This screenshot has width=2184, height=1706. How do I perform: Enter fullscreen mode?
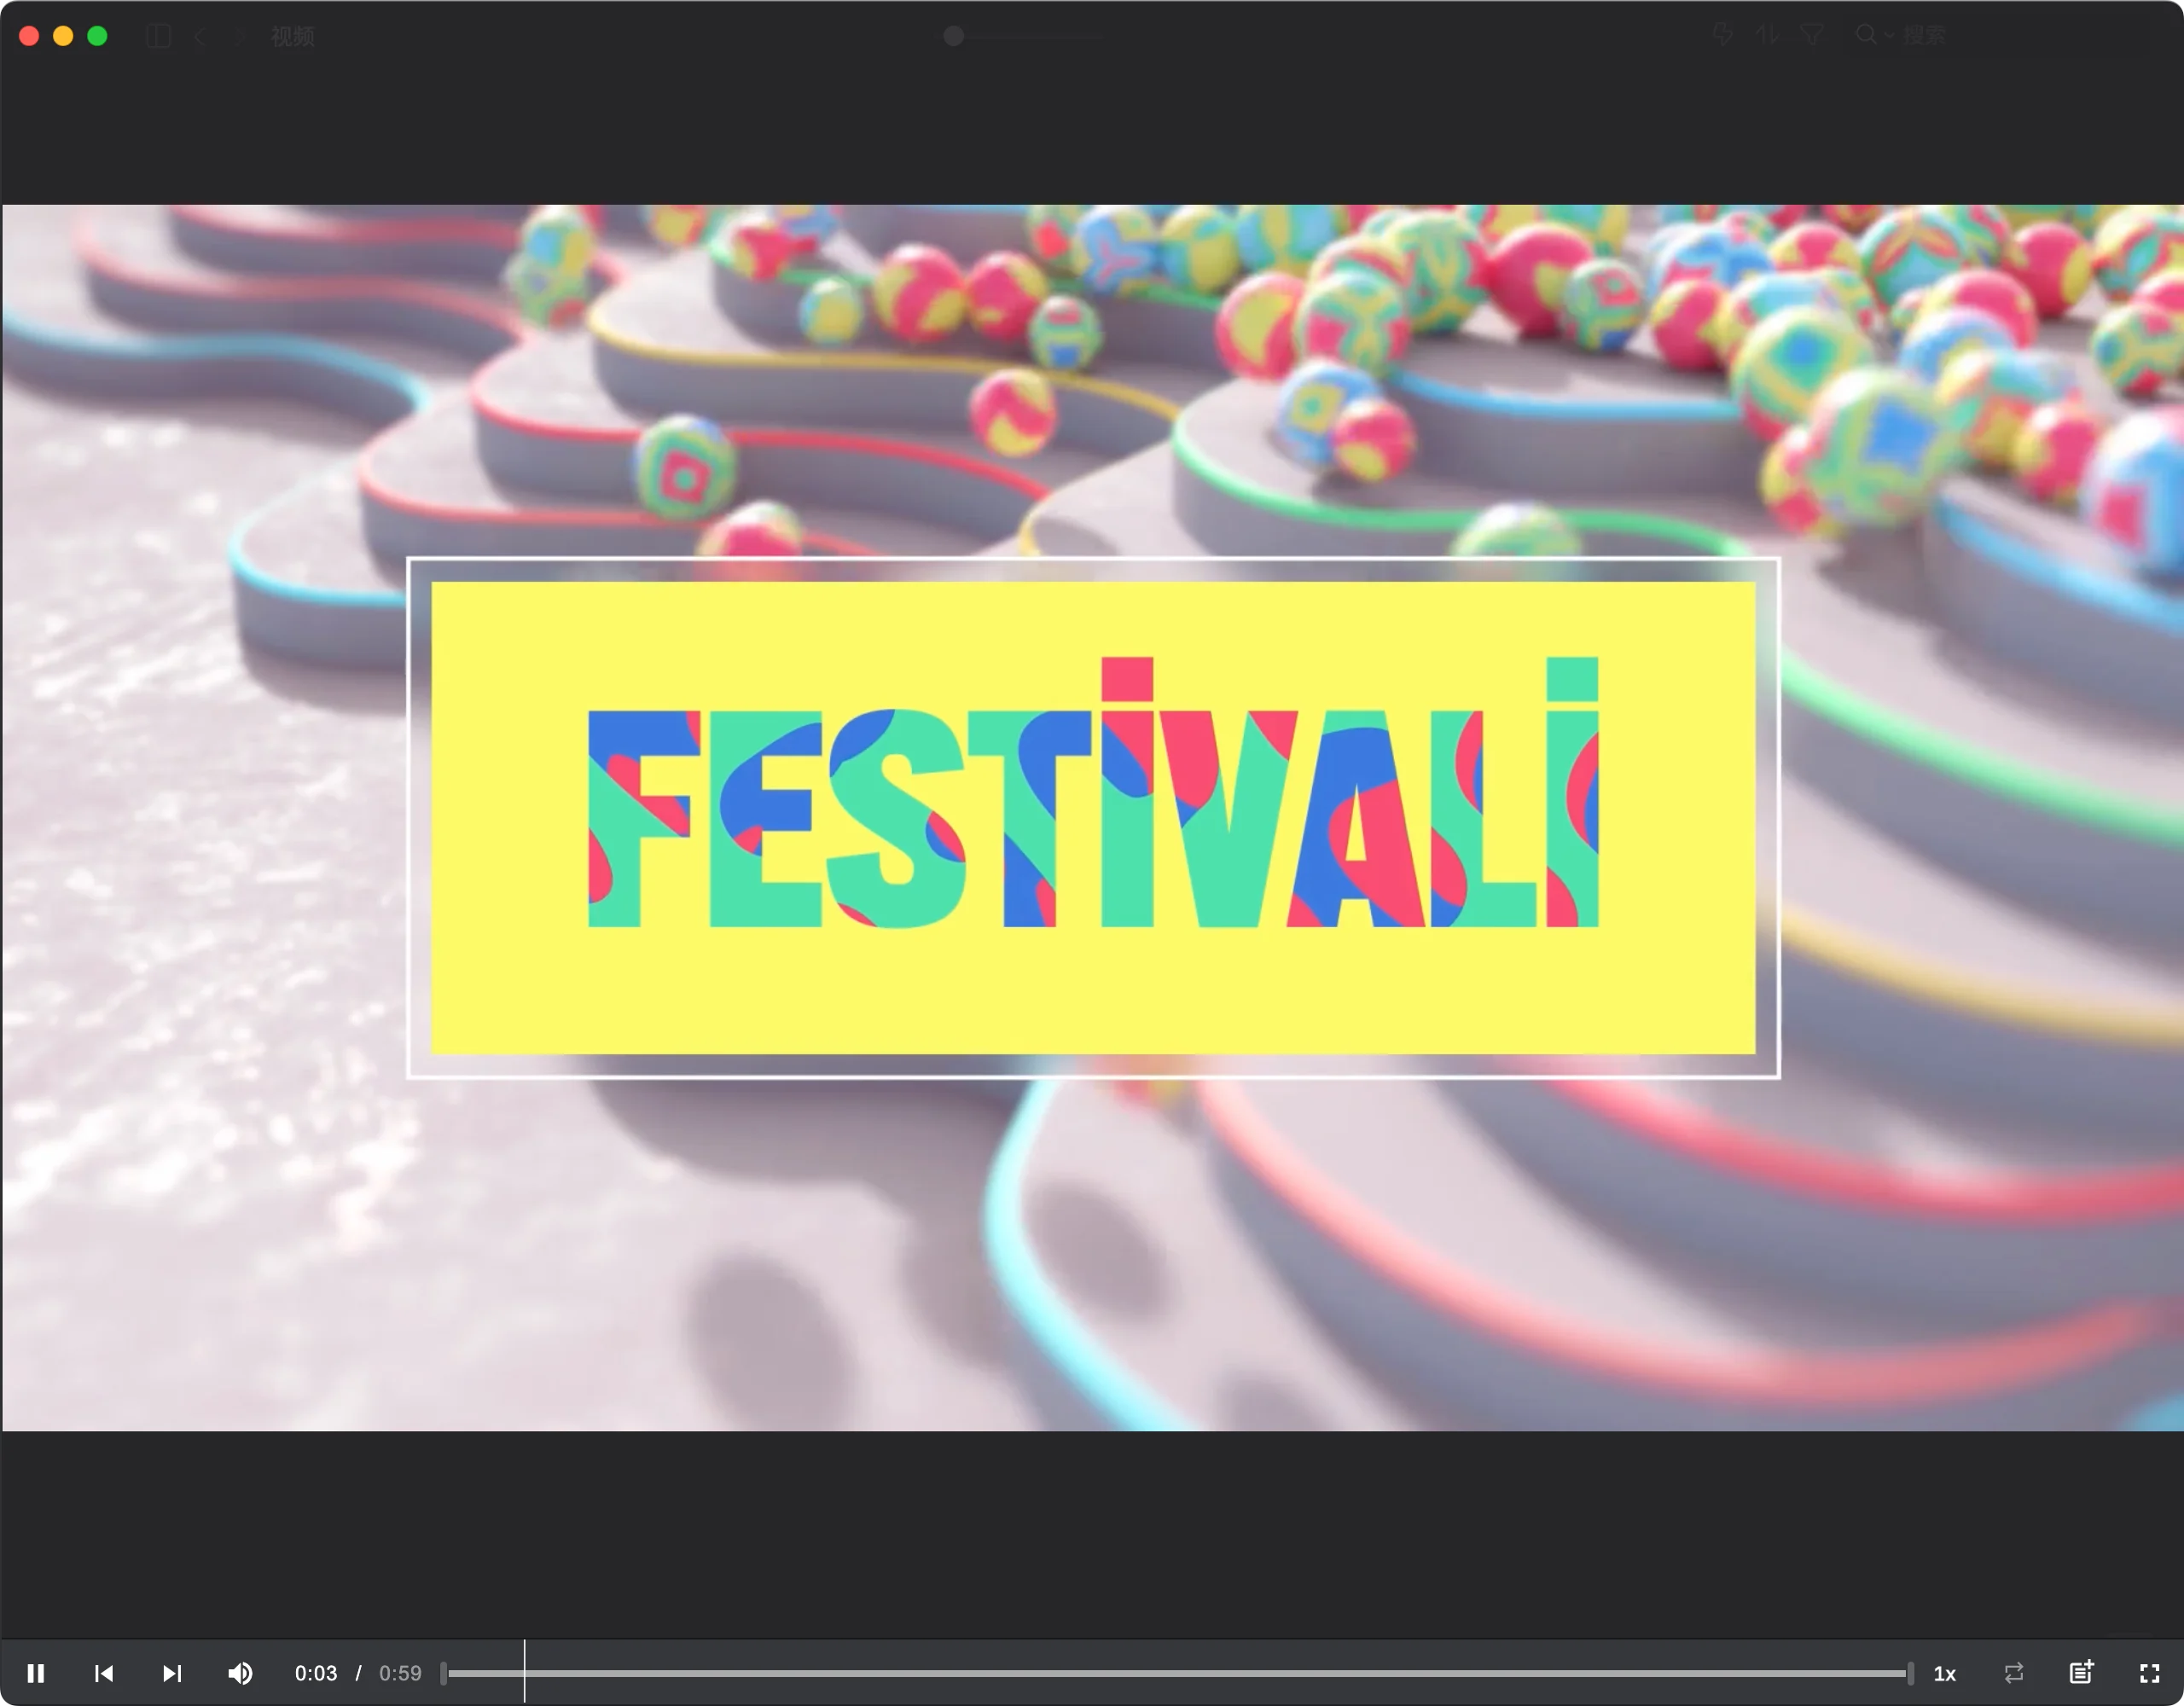[2149, 1673]
